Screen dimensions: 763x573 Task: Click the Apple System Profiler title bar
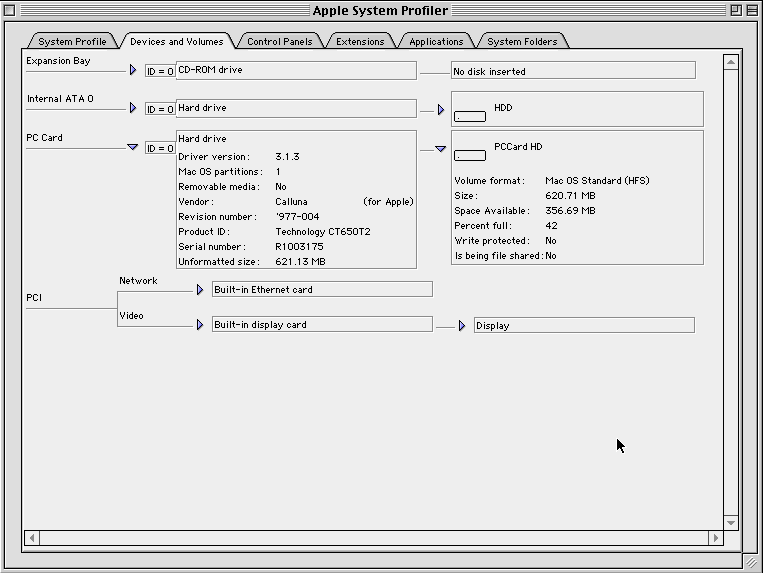coord(380,10)
